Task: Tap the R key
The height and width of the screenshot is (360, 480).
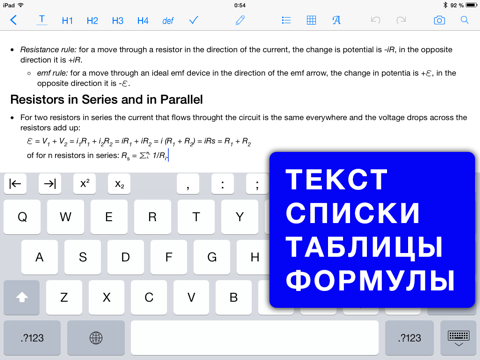Action: pos(152,217)
